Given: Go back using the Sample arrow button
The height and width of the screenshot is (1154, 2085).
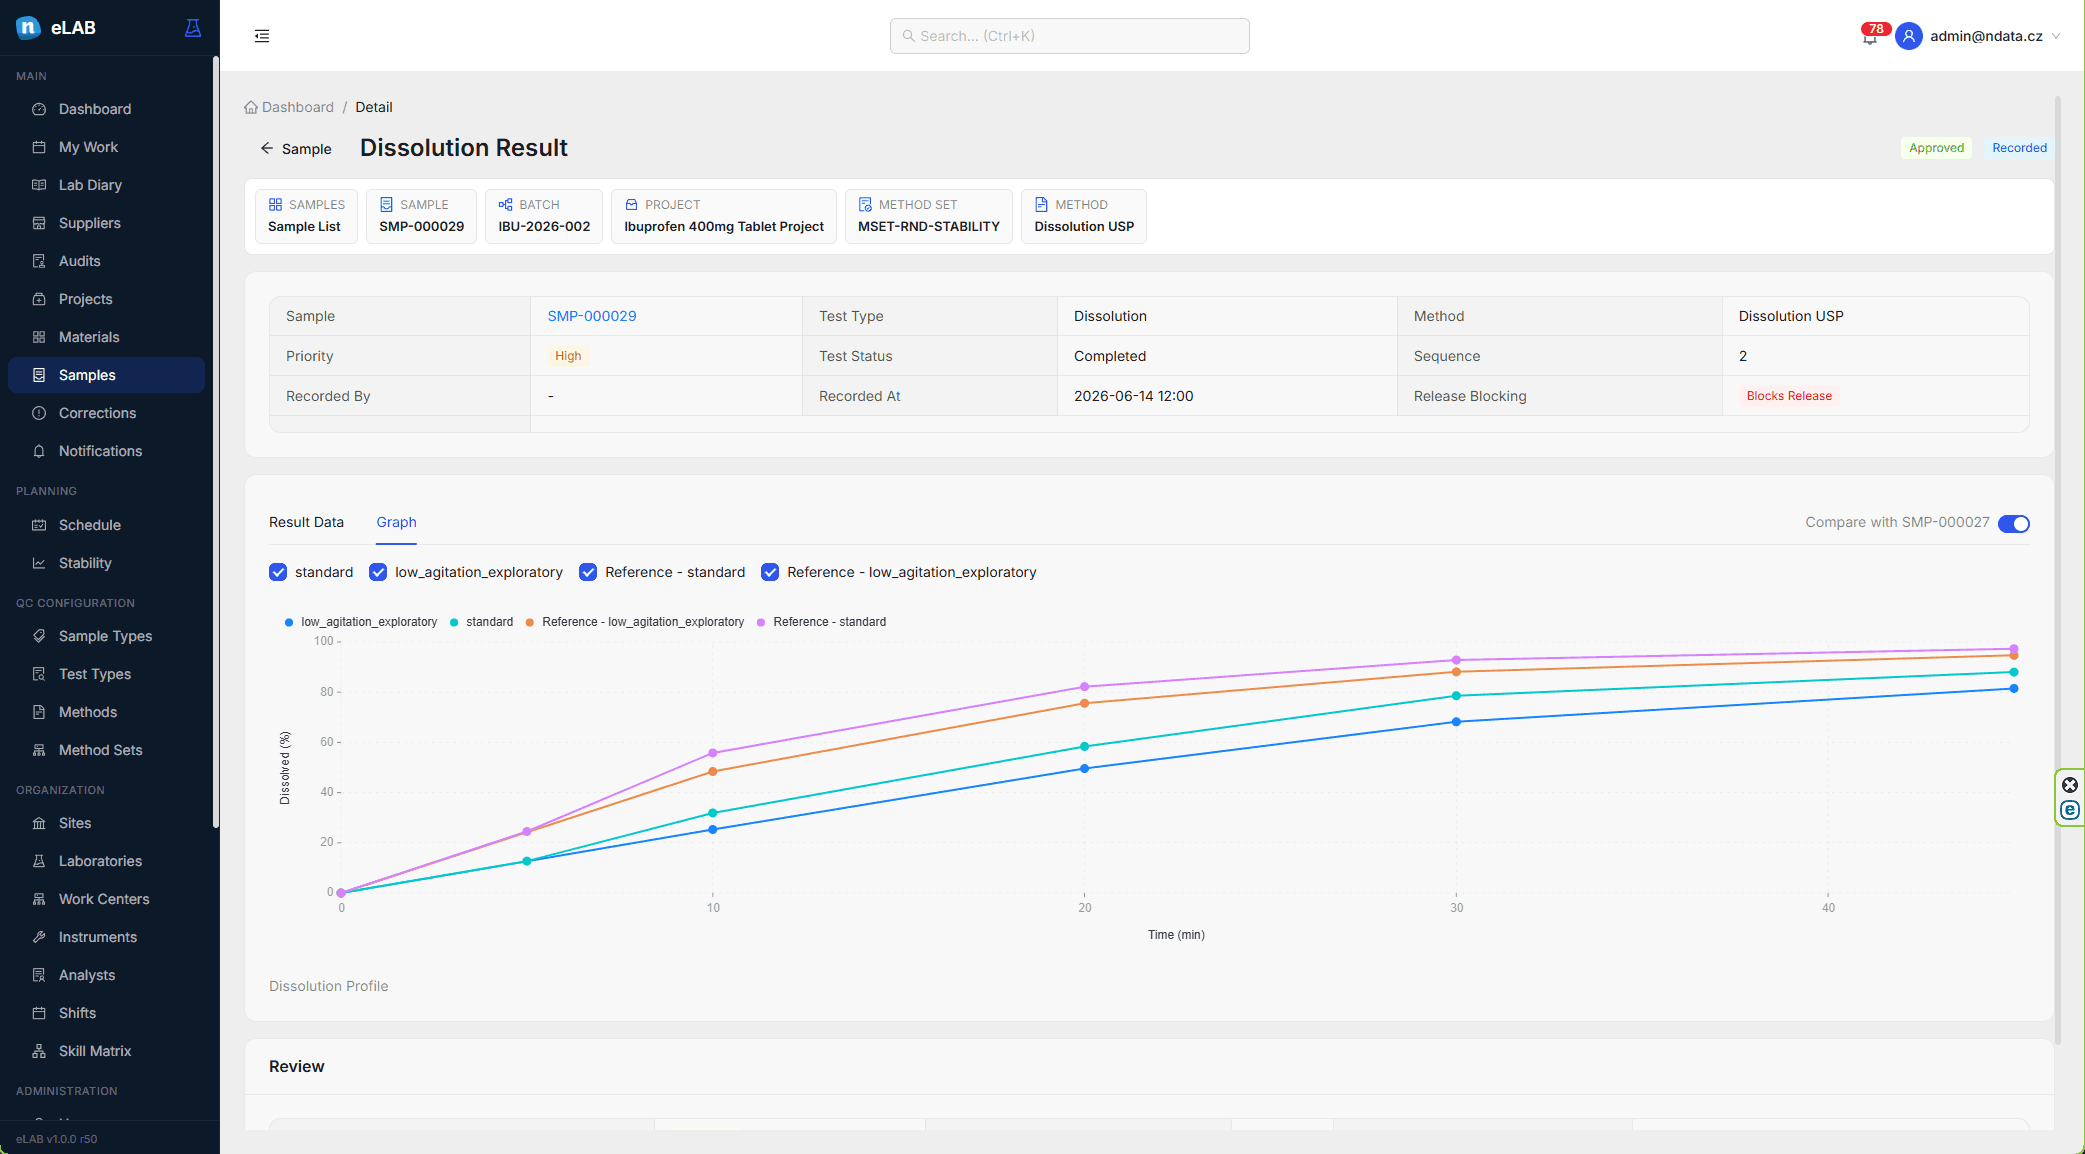Looking at the screenshot, I should click(x=295, y=149).
